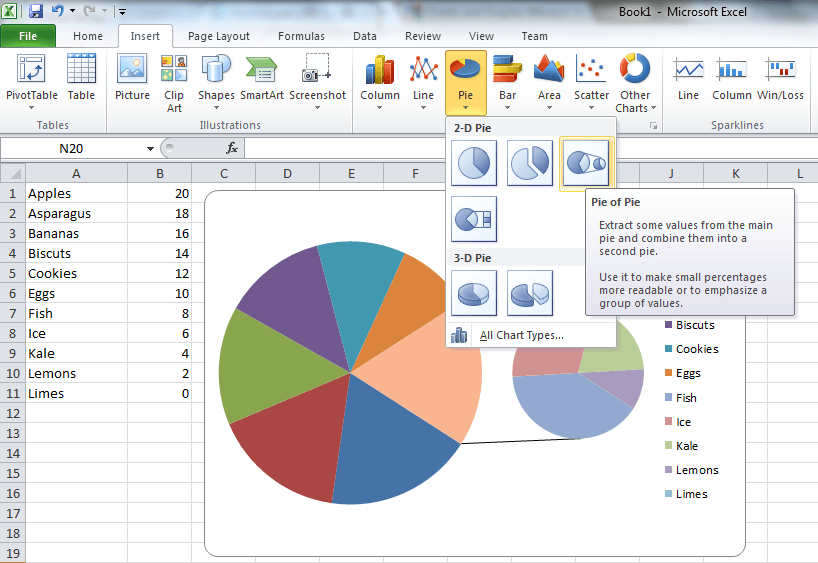Open the Customize Quick Access Toolbar arrow
818x563 pixels.
click(x=122, y=11)
